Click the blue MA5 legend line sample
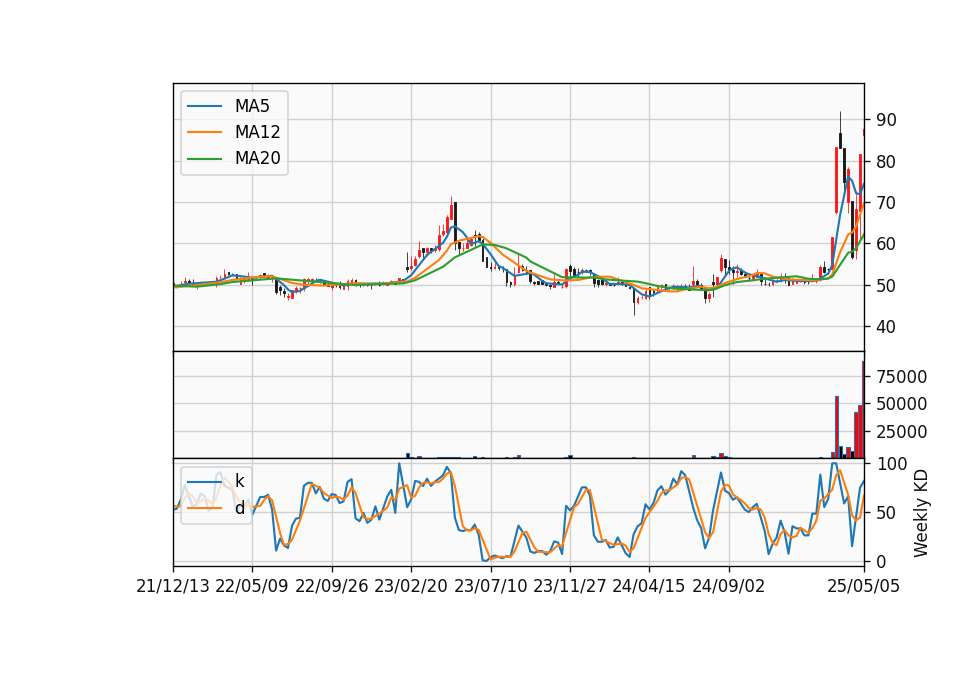960x690 pixels. [204, 106]
